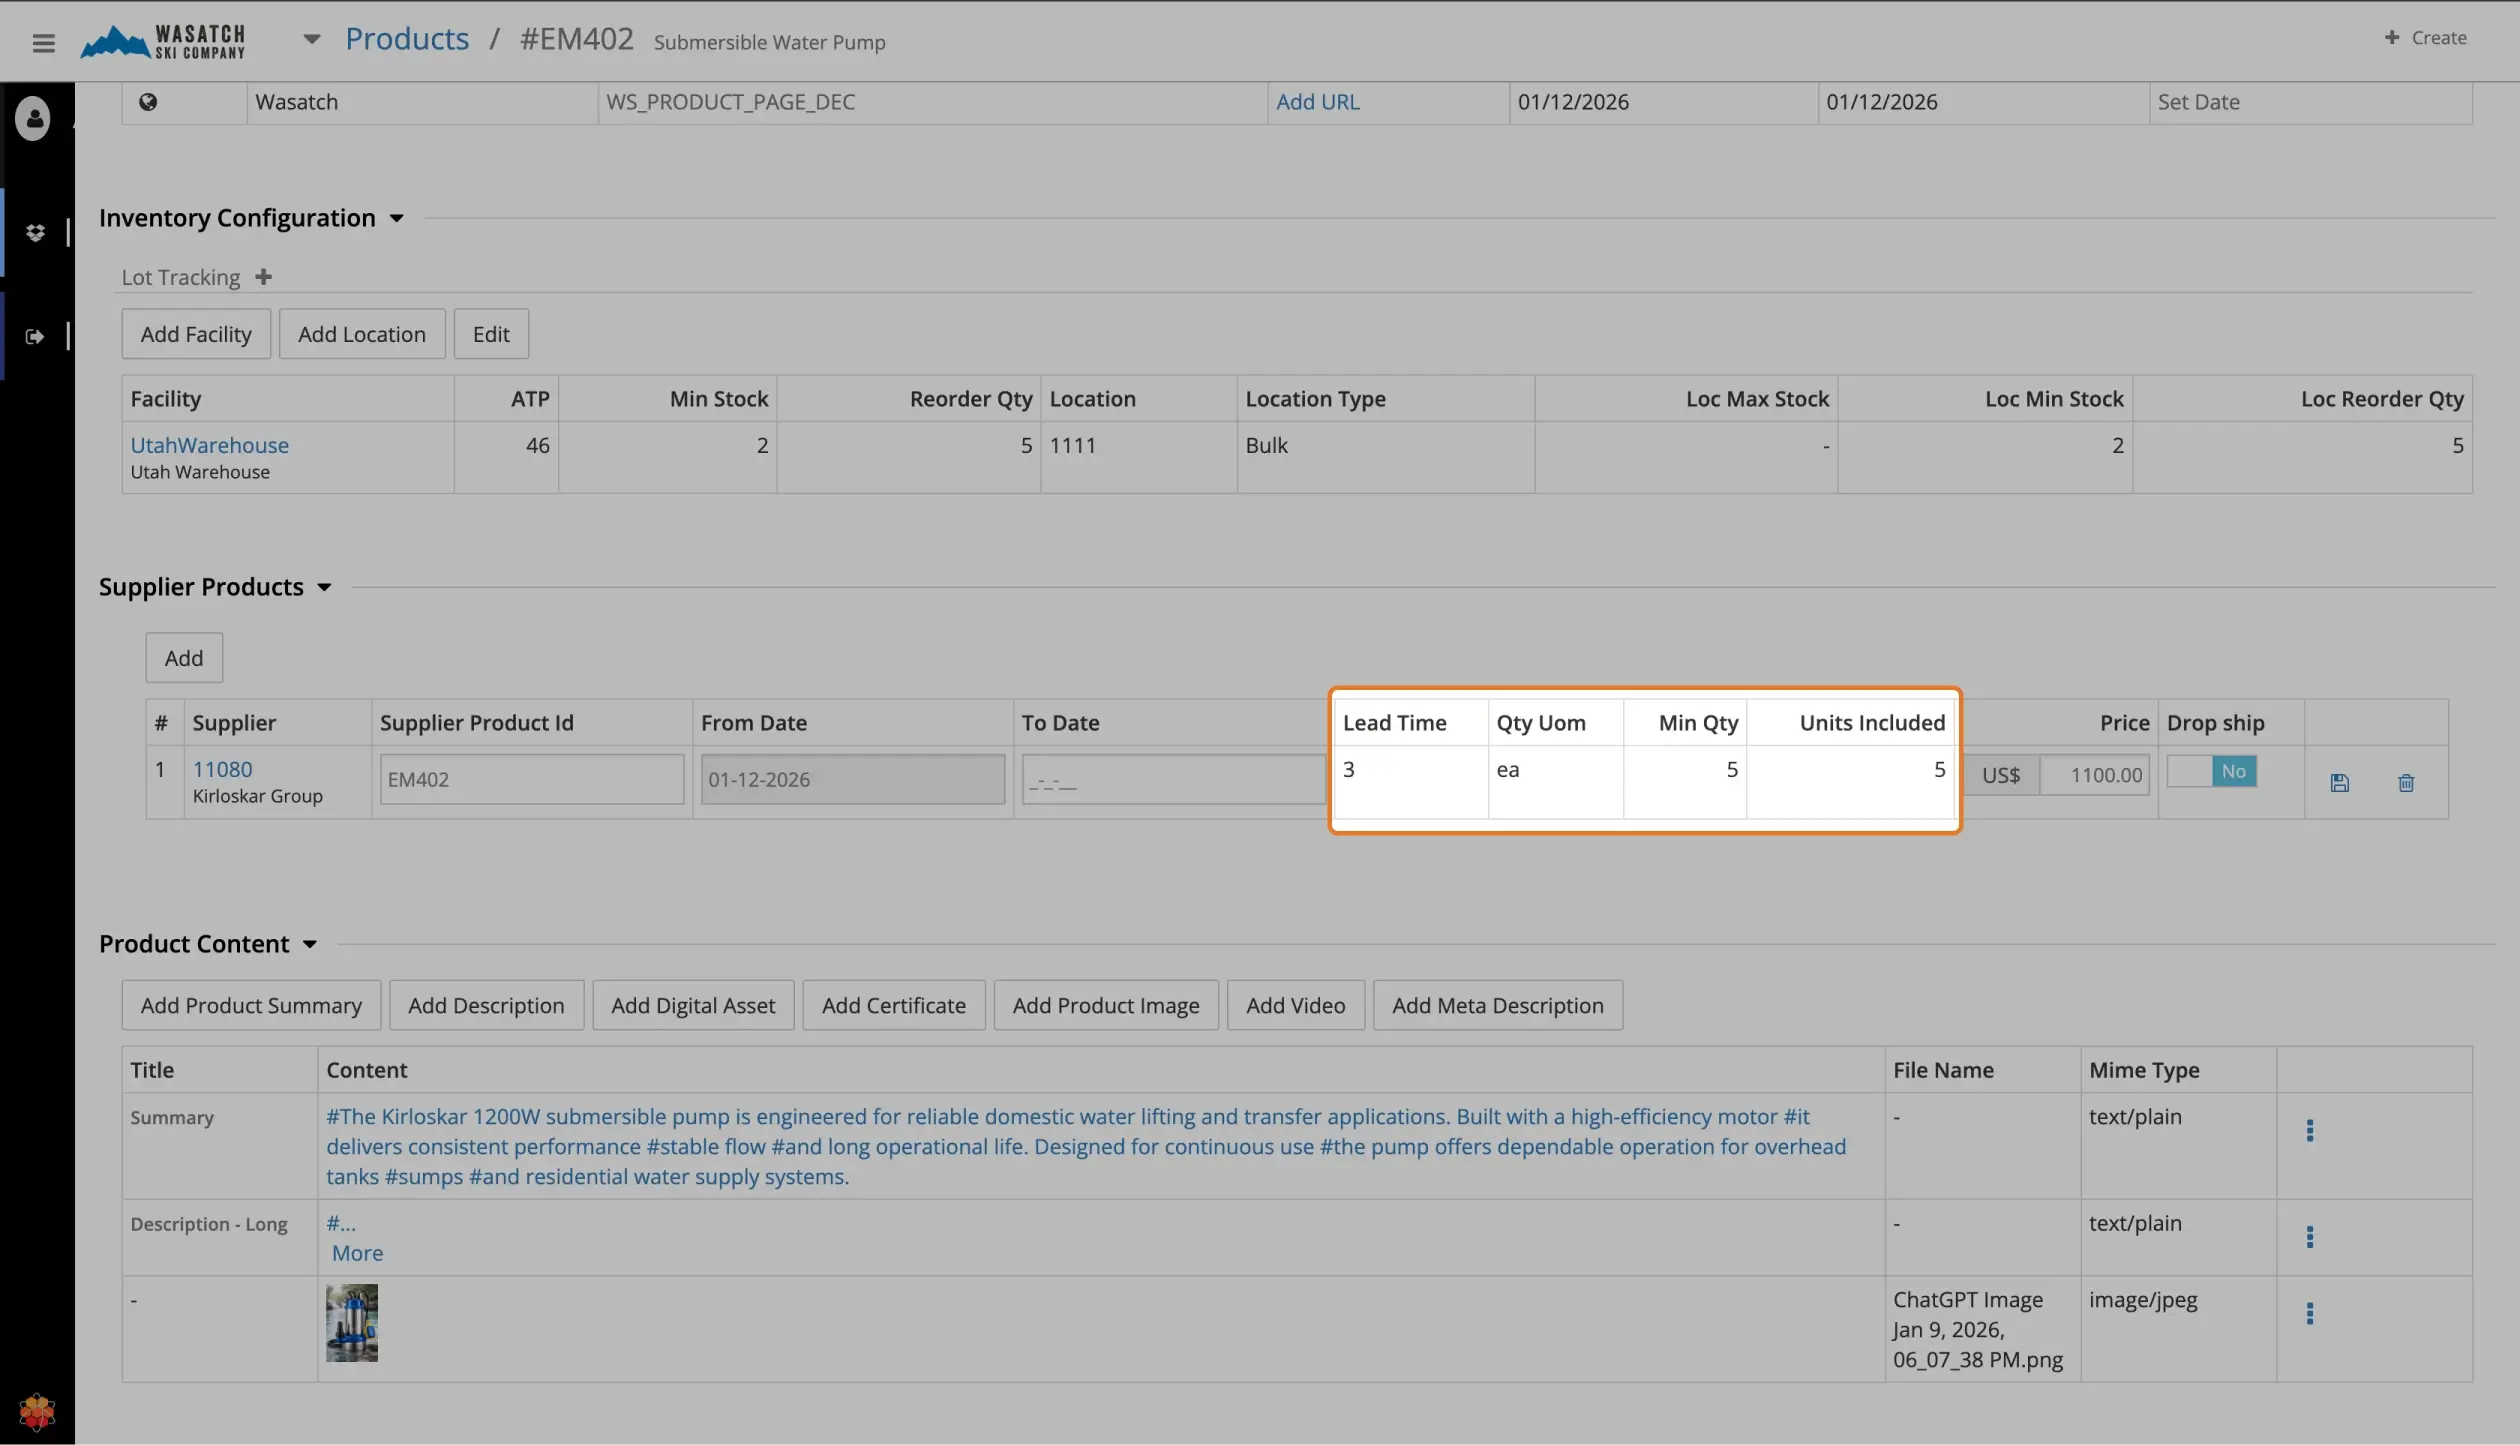The width and height of the screenshot is (2520, 1445).
Task: Click the #EM402 product ID heading
Action: point(577,39)
